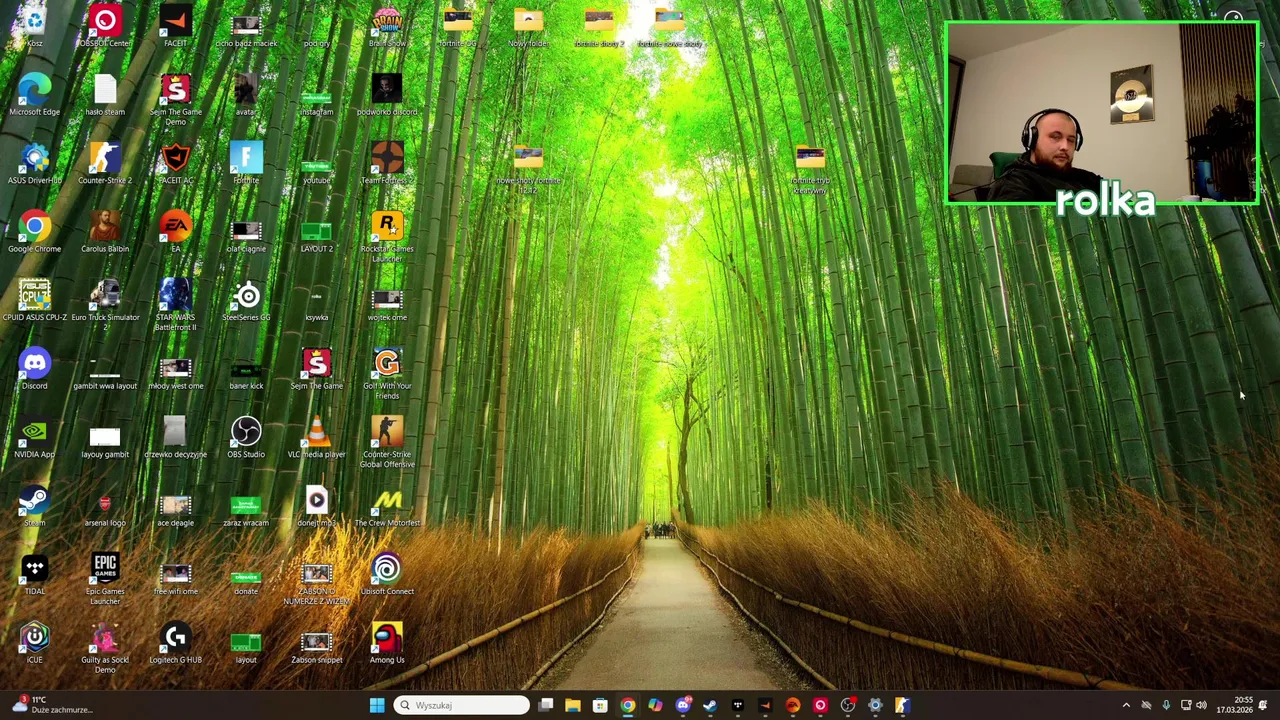Open ASUS DriverHub desktop shortcut
1280x720 pixels.
tap(34, 164)
